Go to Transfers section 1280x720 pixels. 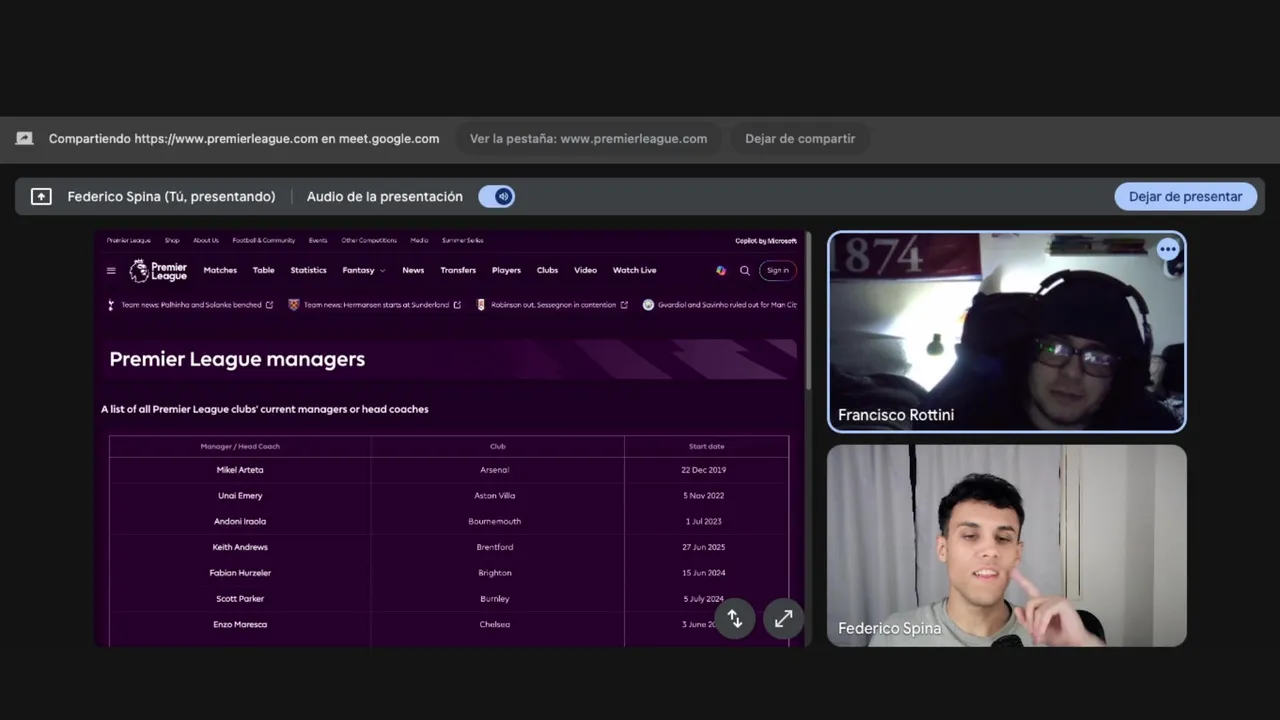[x=458, y=270]
